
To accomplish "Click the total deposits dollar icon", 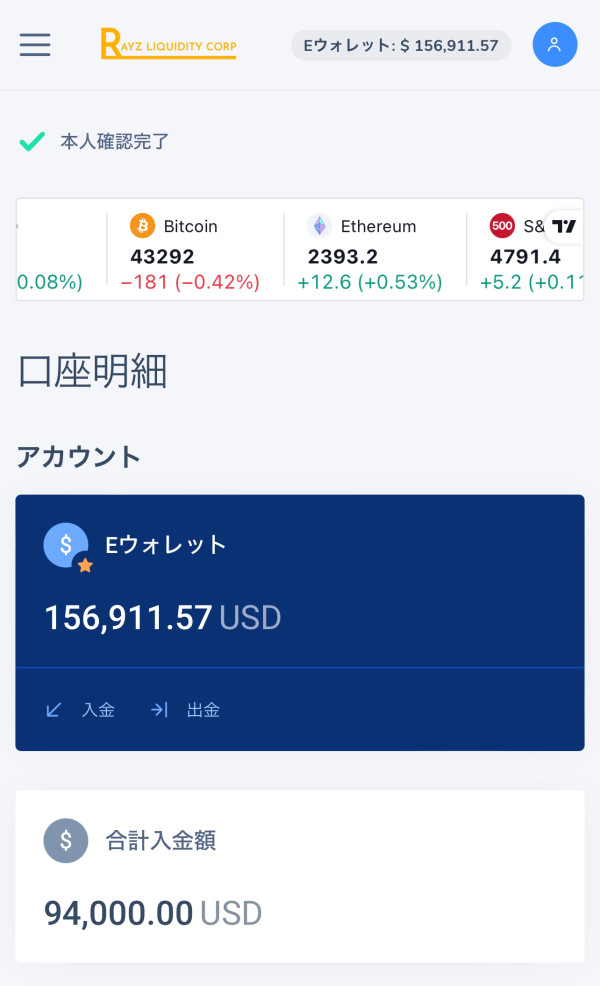I will [x=66, y=840].
